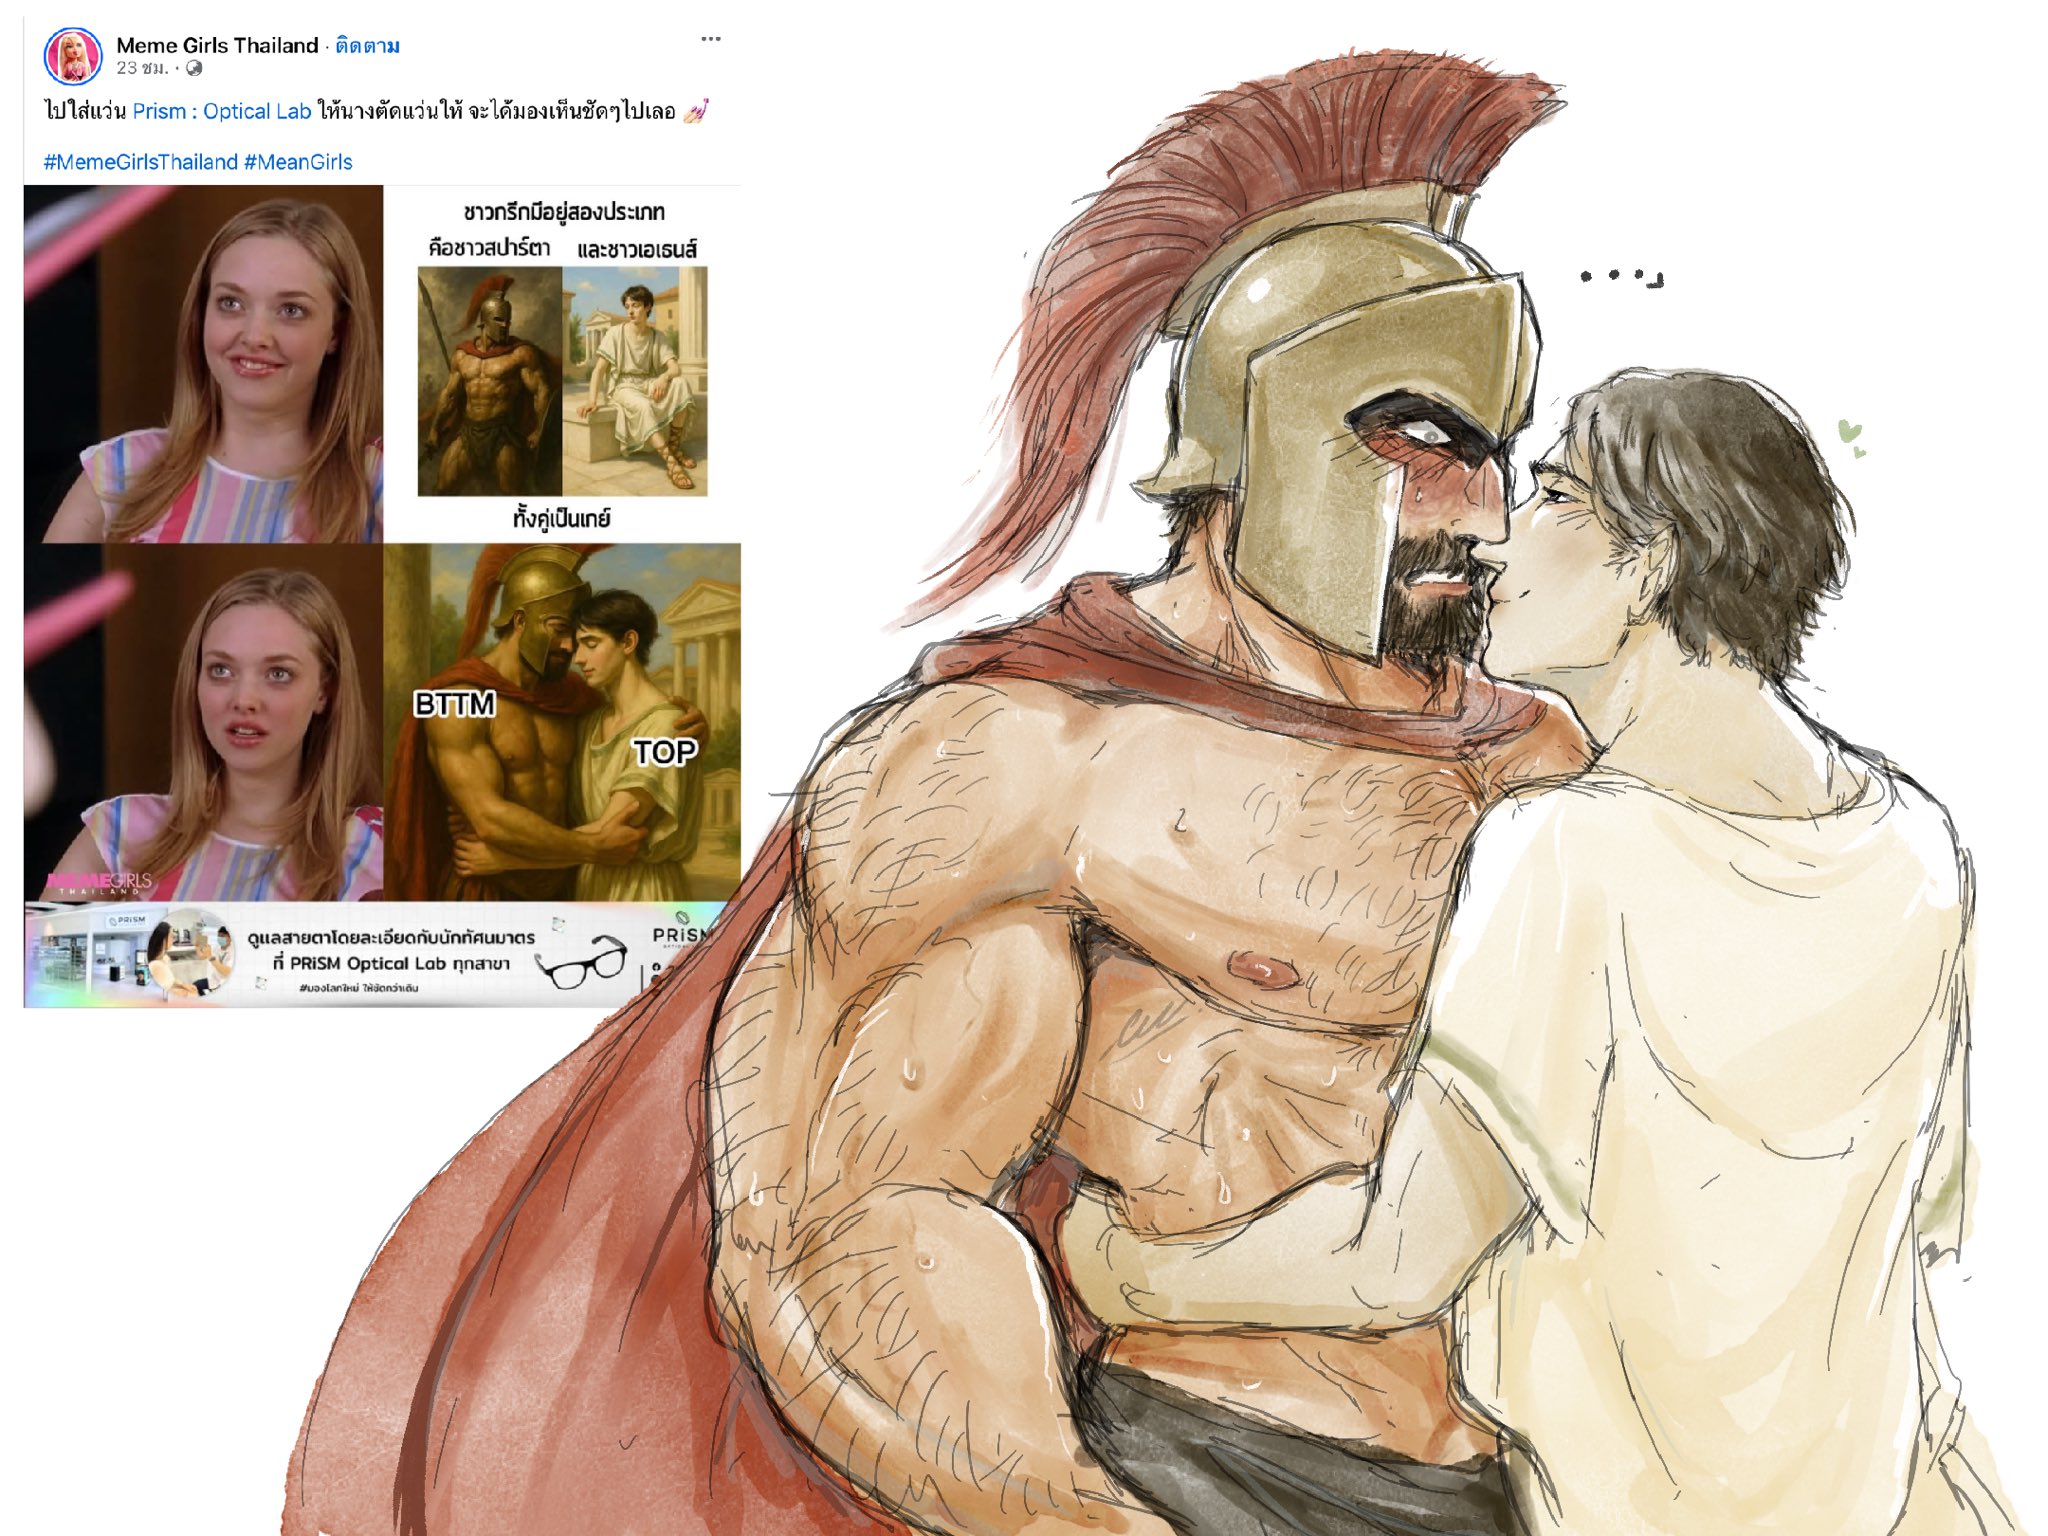Click the Spartan and Athenian comparison panel

(x=562, y=364)
